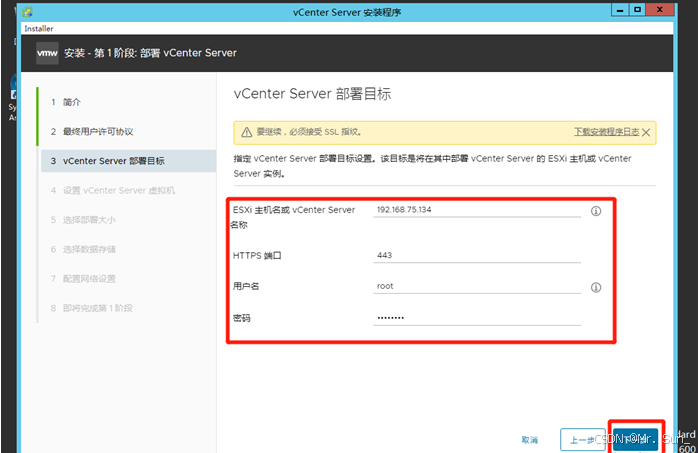
Task: Dismiss the SSL fingerprint warning with the X
Action: (646, 133)
